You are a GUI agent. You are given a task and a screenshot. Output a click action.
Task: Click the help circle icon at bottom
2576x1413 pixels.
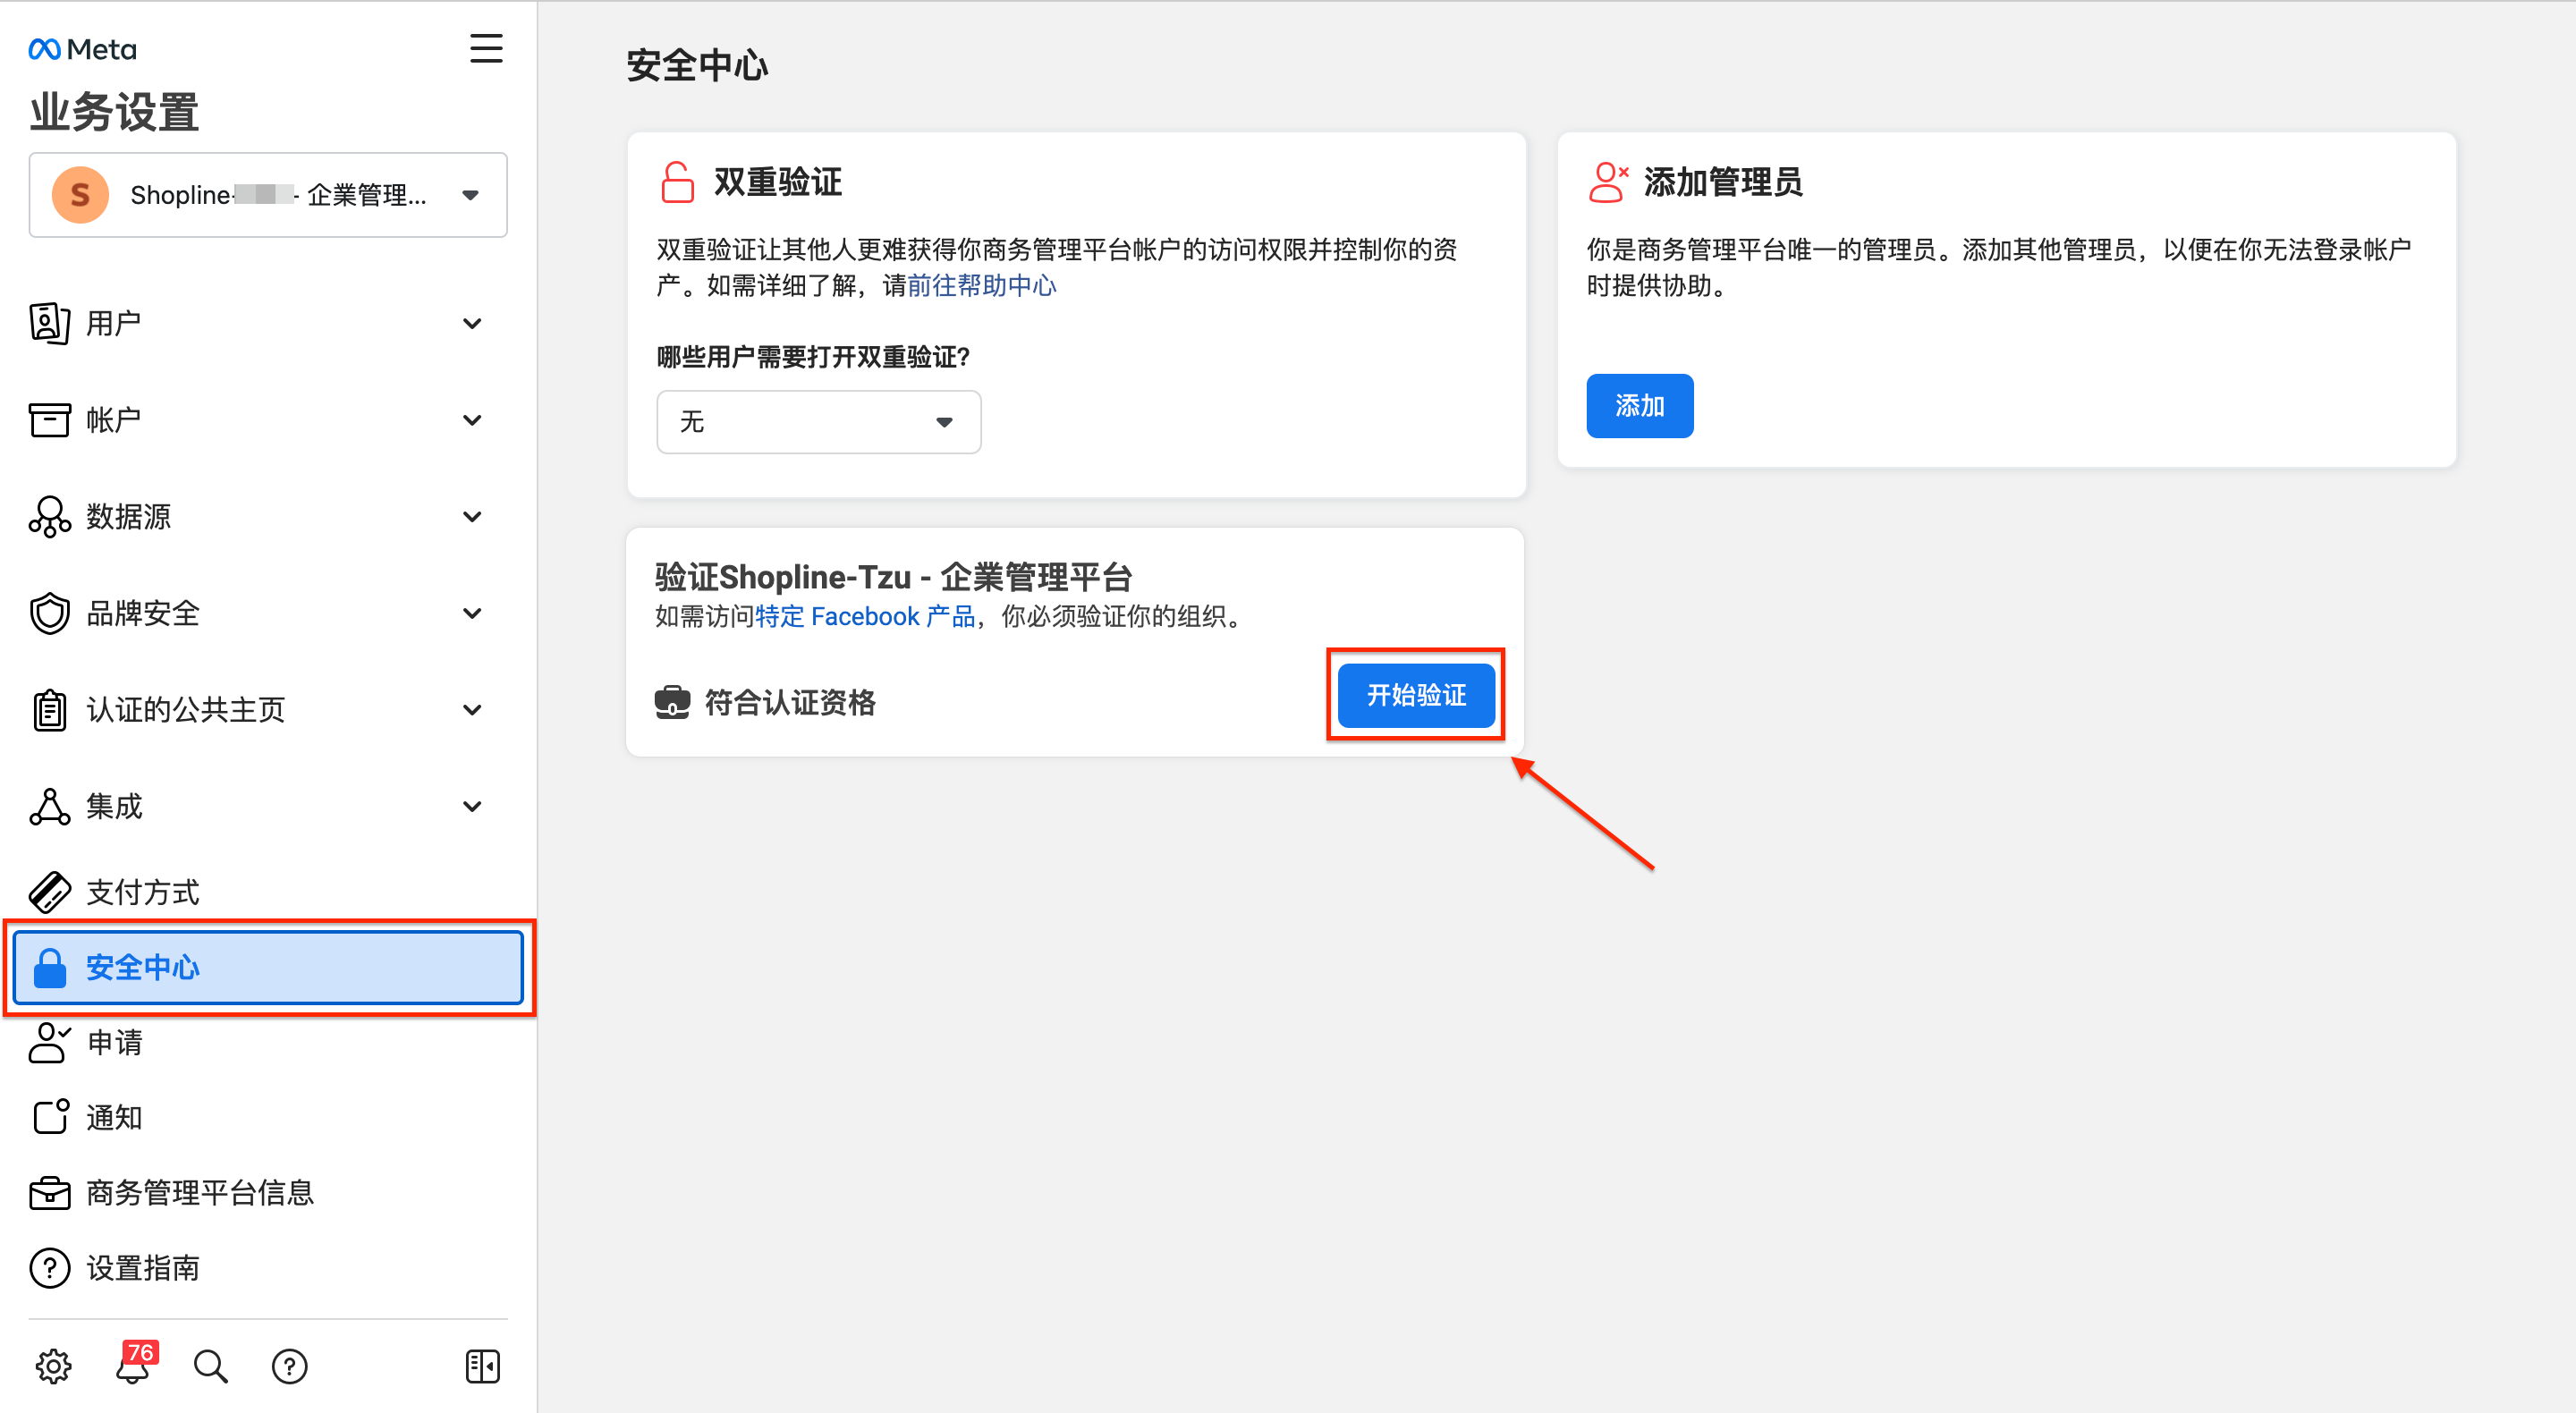(x=289, y=1365)
